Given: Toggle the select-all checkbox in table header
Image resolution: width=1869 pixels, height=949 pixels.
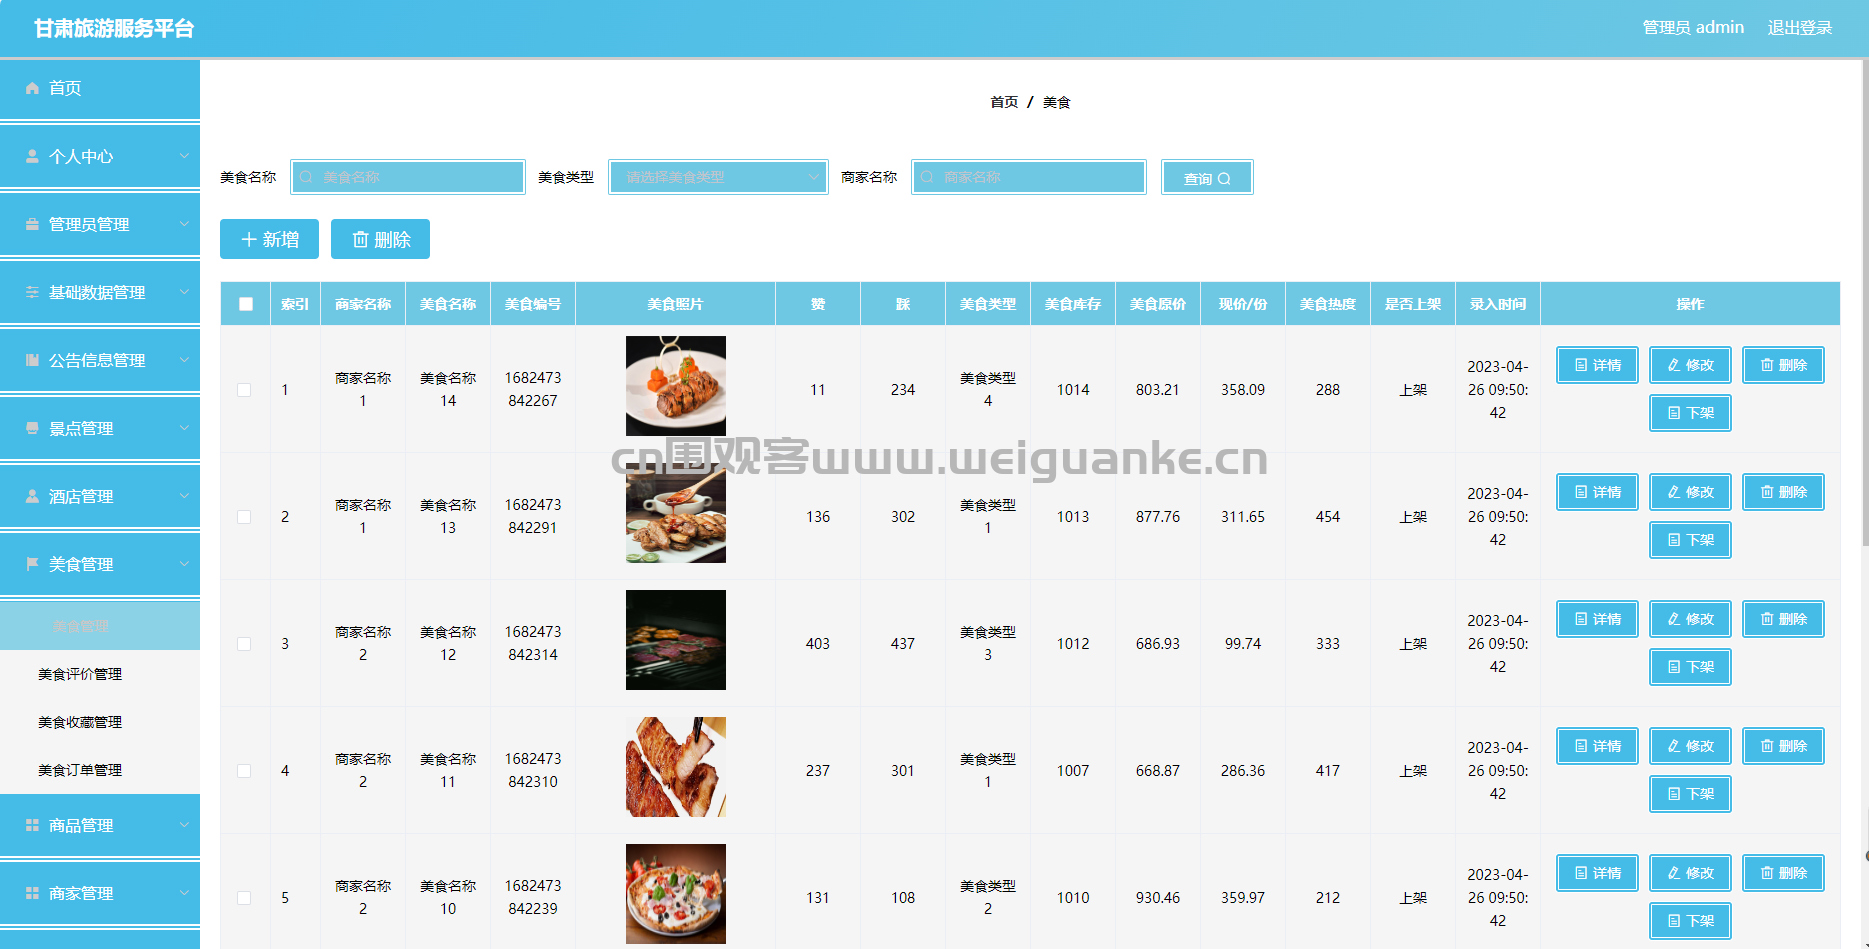Looking at the screenshot, I should (x=245, y=304).
